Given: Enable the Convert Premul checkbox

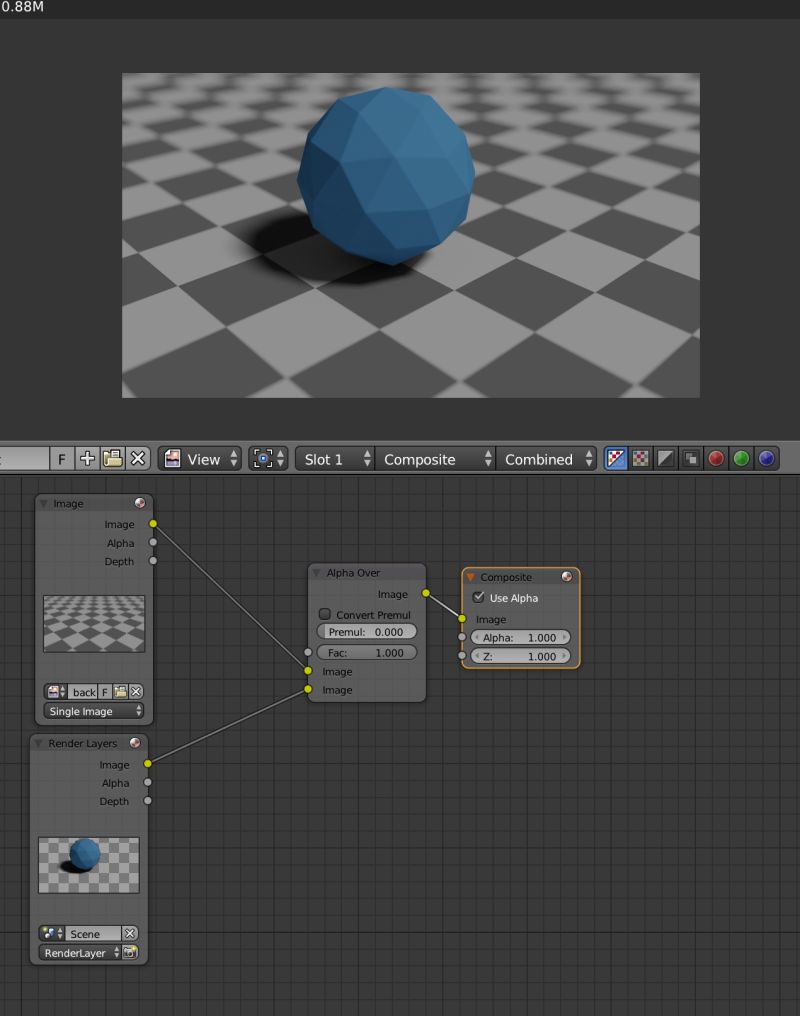Looking at the screenshot, I should [325, 614].
